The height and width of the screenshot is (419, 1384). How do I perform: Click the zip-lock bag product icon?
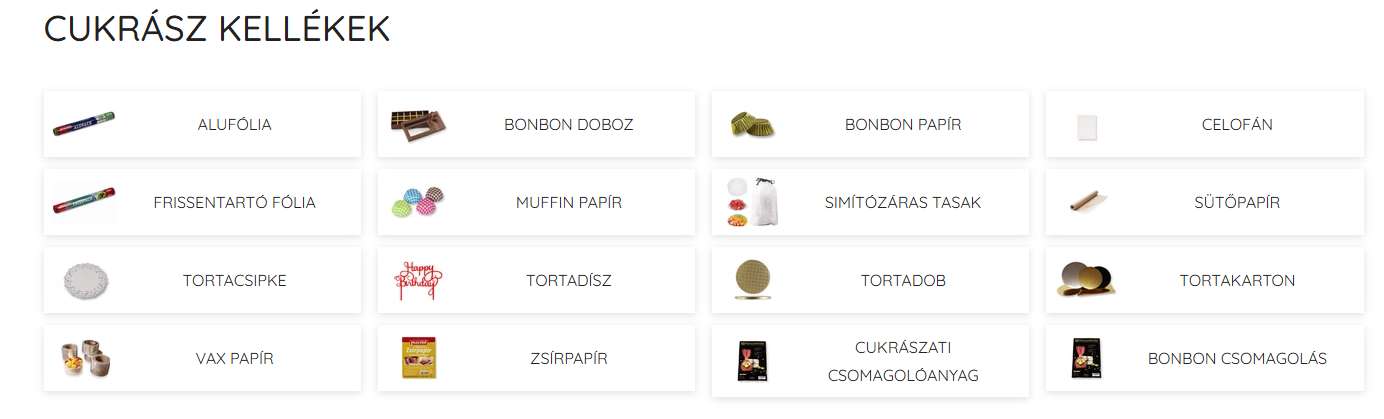[x=752, y=202]
